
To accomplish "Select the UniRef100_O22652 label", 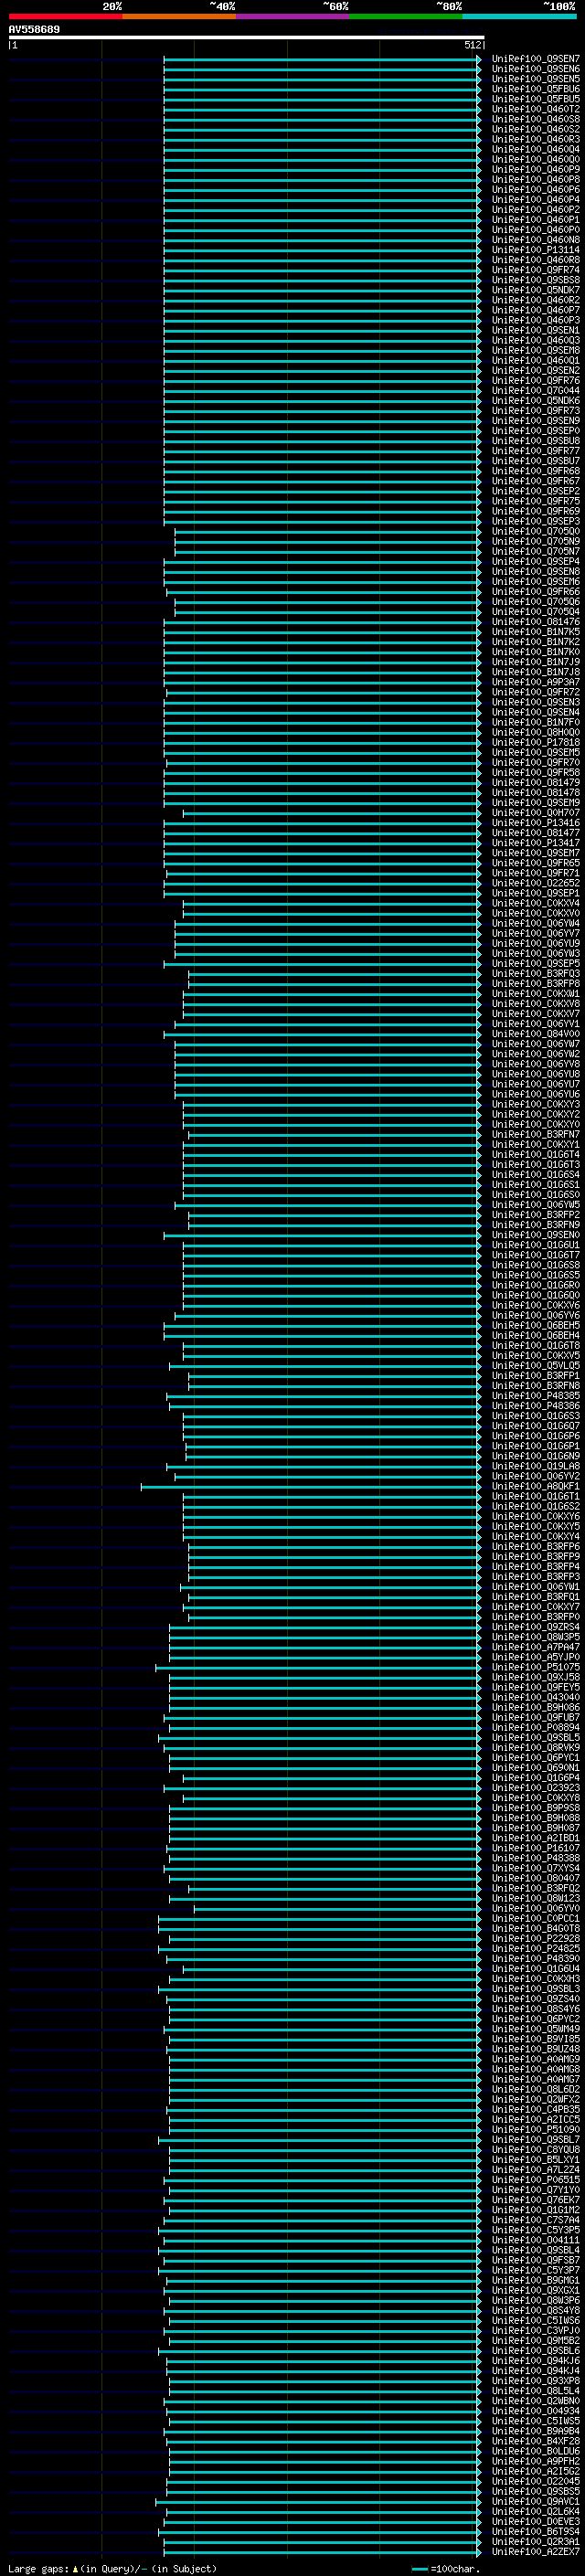I will [535, 883].
